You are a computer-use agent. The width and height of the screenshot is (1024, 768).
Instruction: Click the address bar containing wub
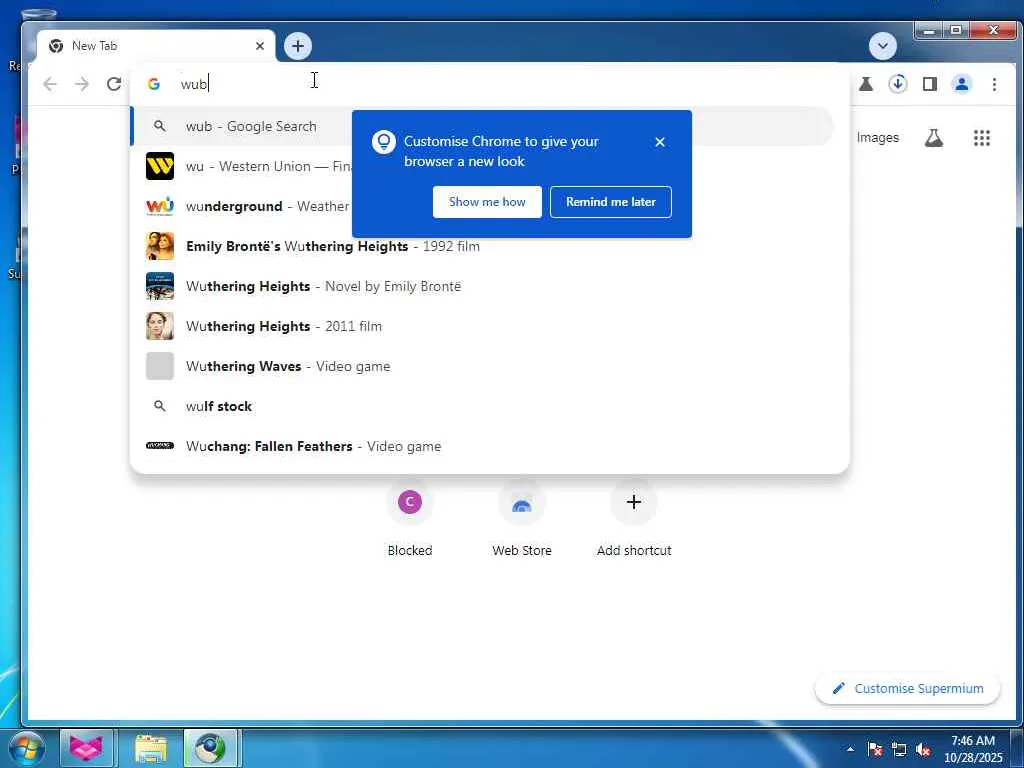[x=490, y=84]
